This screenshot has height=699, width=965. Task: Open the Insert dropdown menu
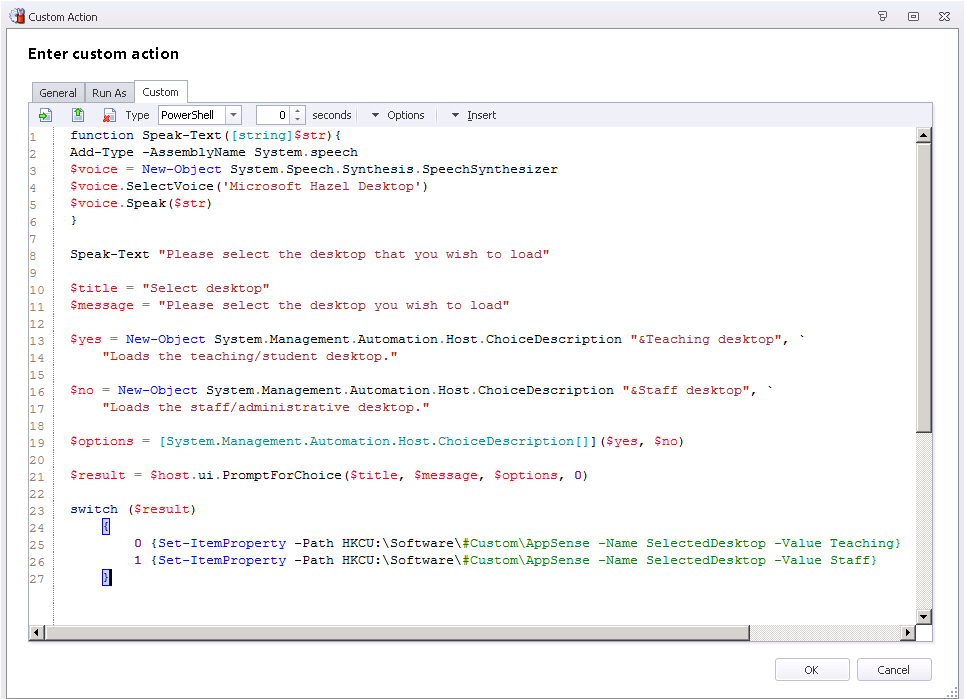coord(474,115)
